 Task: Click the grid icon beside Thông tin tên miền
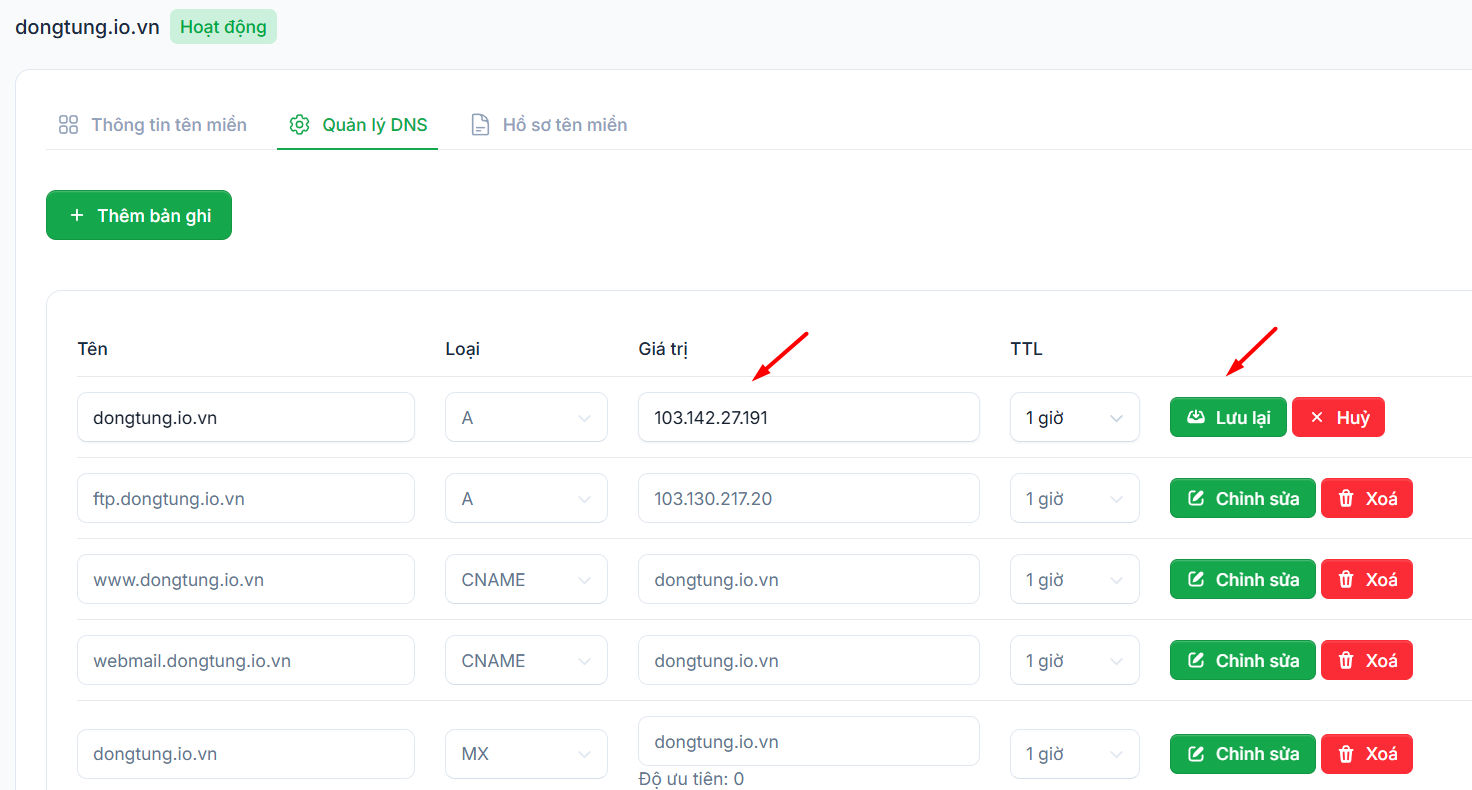68,125
